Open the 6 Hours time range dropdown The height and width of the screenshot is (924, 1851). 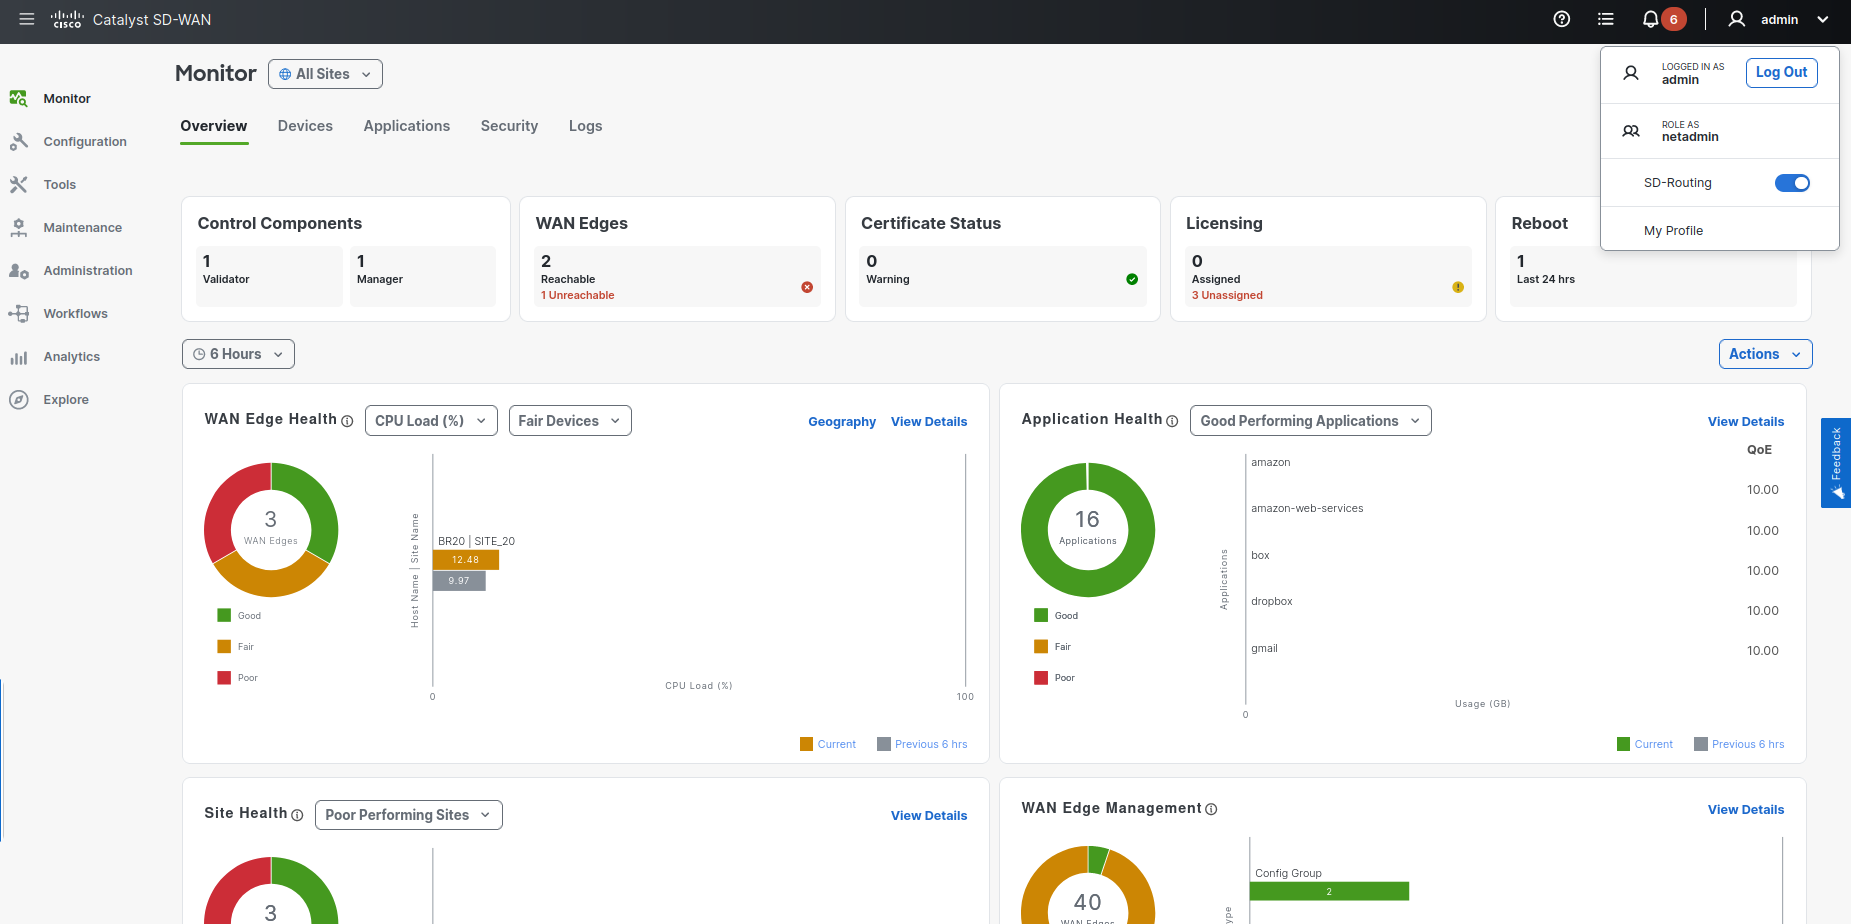238,354
